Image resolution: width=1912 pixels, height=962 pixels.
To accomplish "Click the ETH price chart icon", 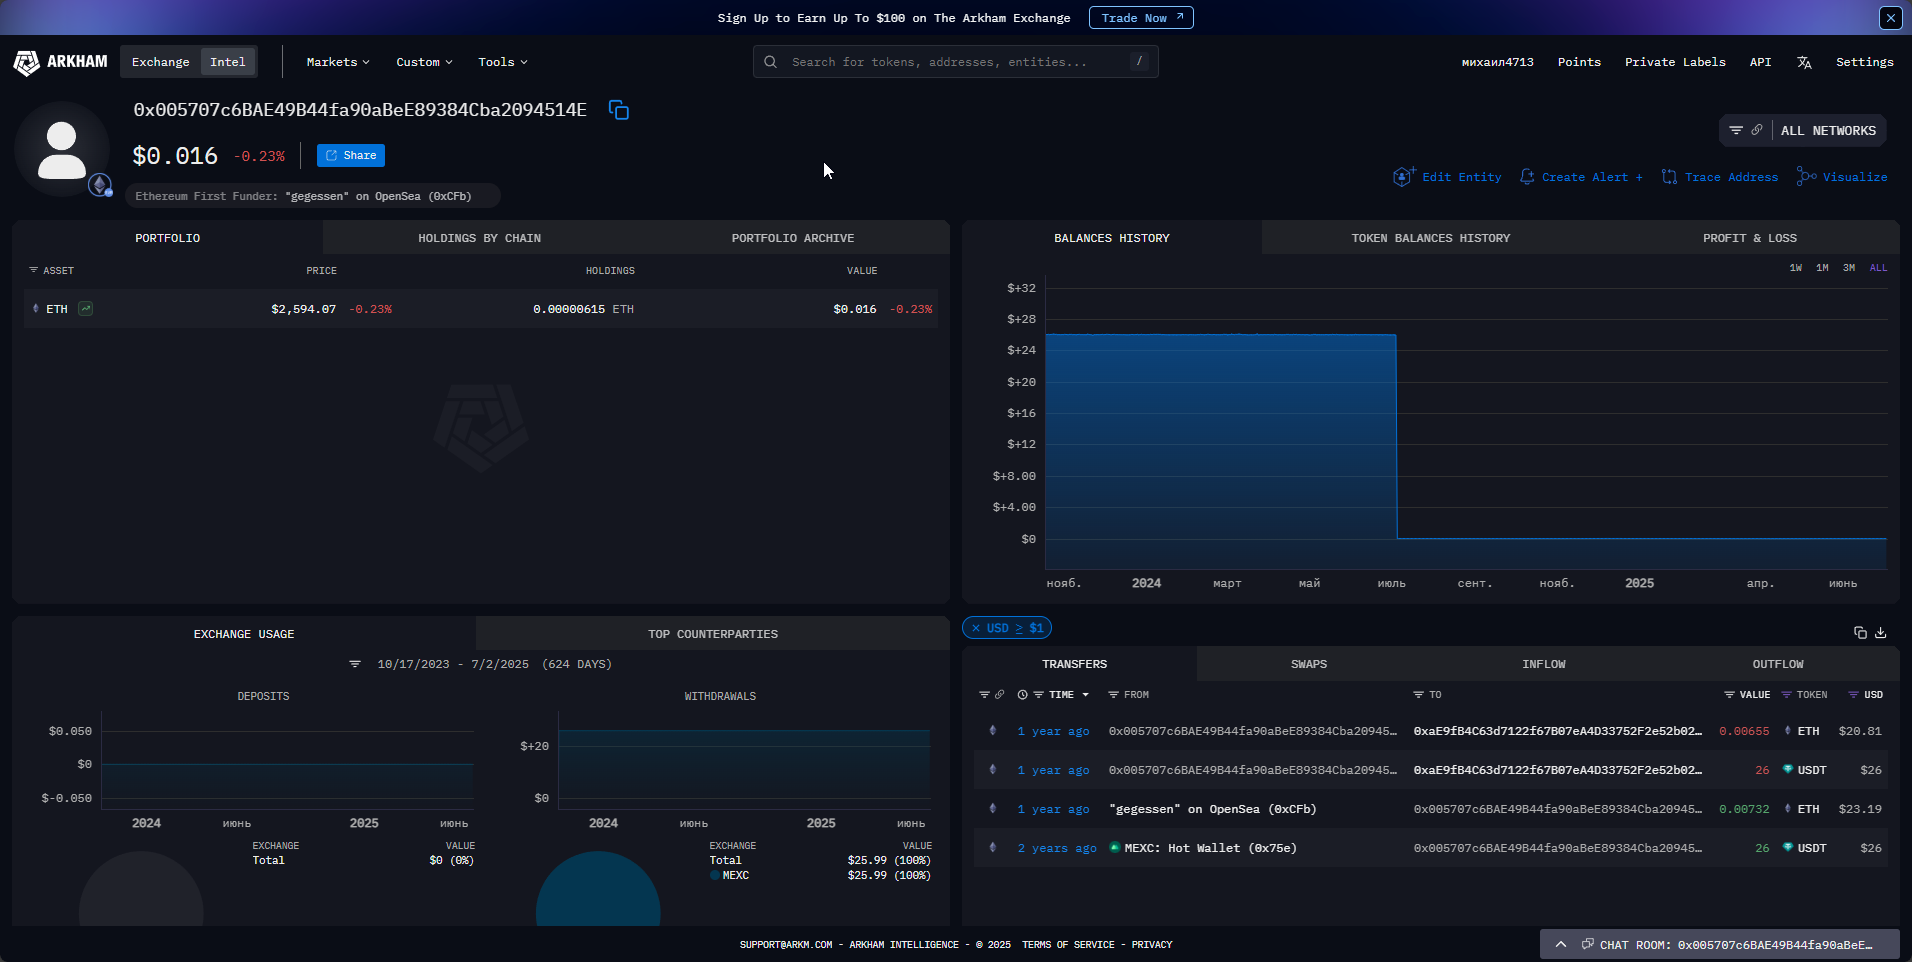I will coord(86,309).
